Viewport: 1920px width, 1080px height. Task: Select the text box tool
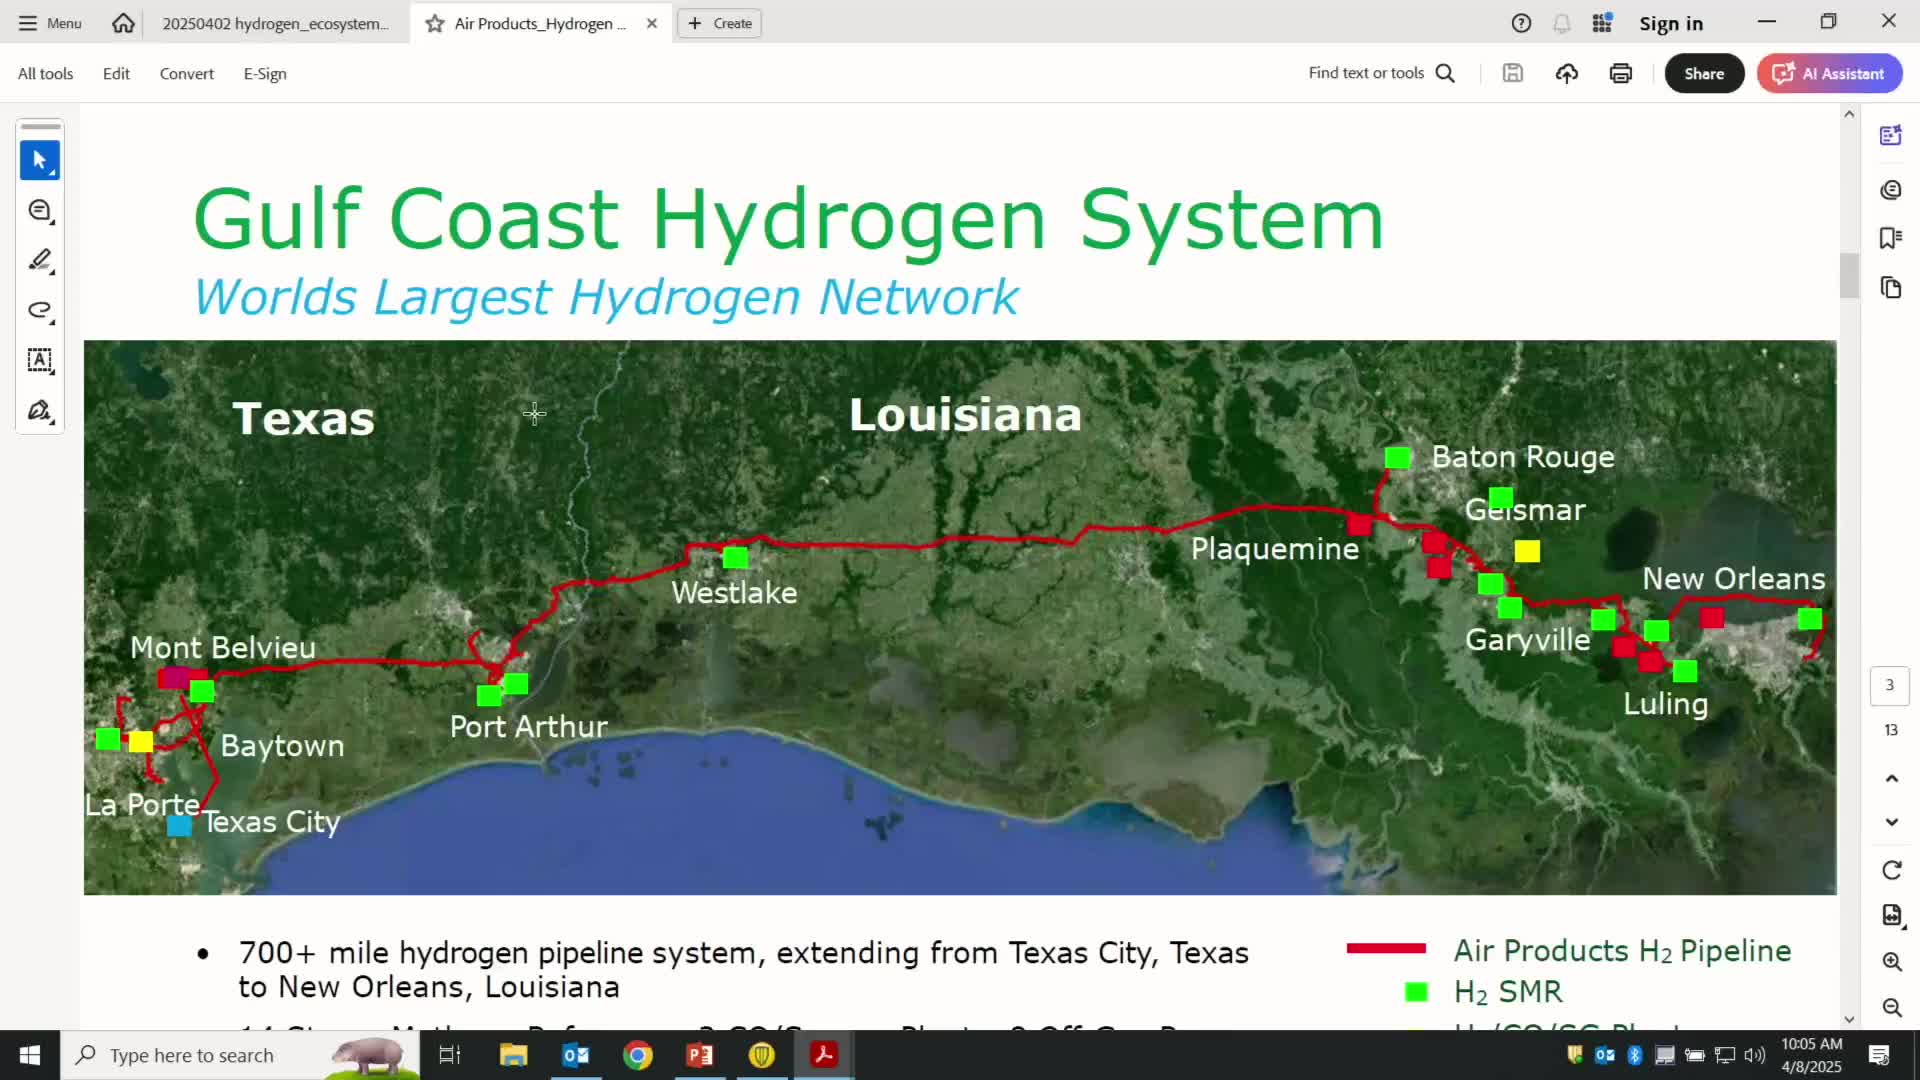39,360
